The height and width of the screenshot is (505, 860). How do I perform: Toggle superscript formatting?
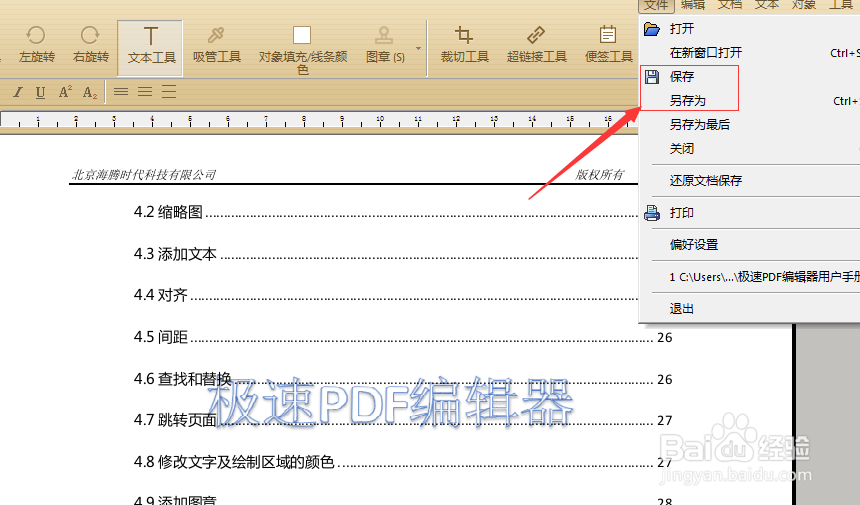tap(65, 92)
